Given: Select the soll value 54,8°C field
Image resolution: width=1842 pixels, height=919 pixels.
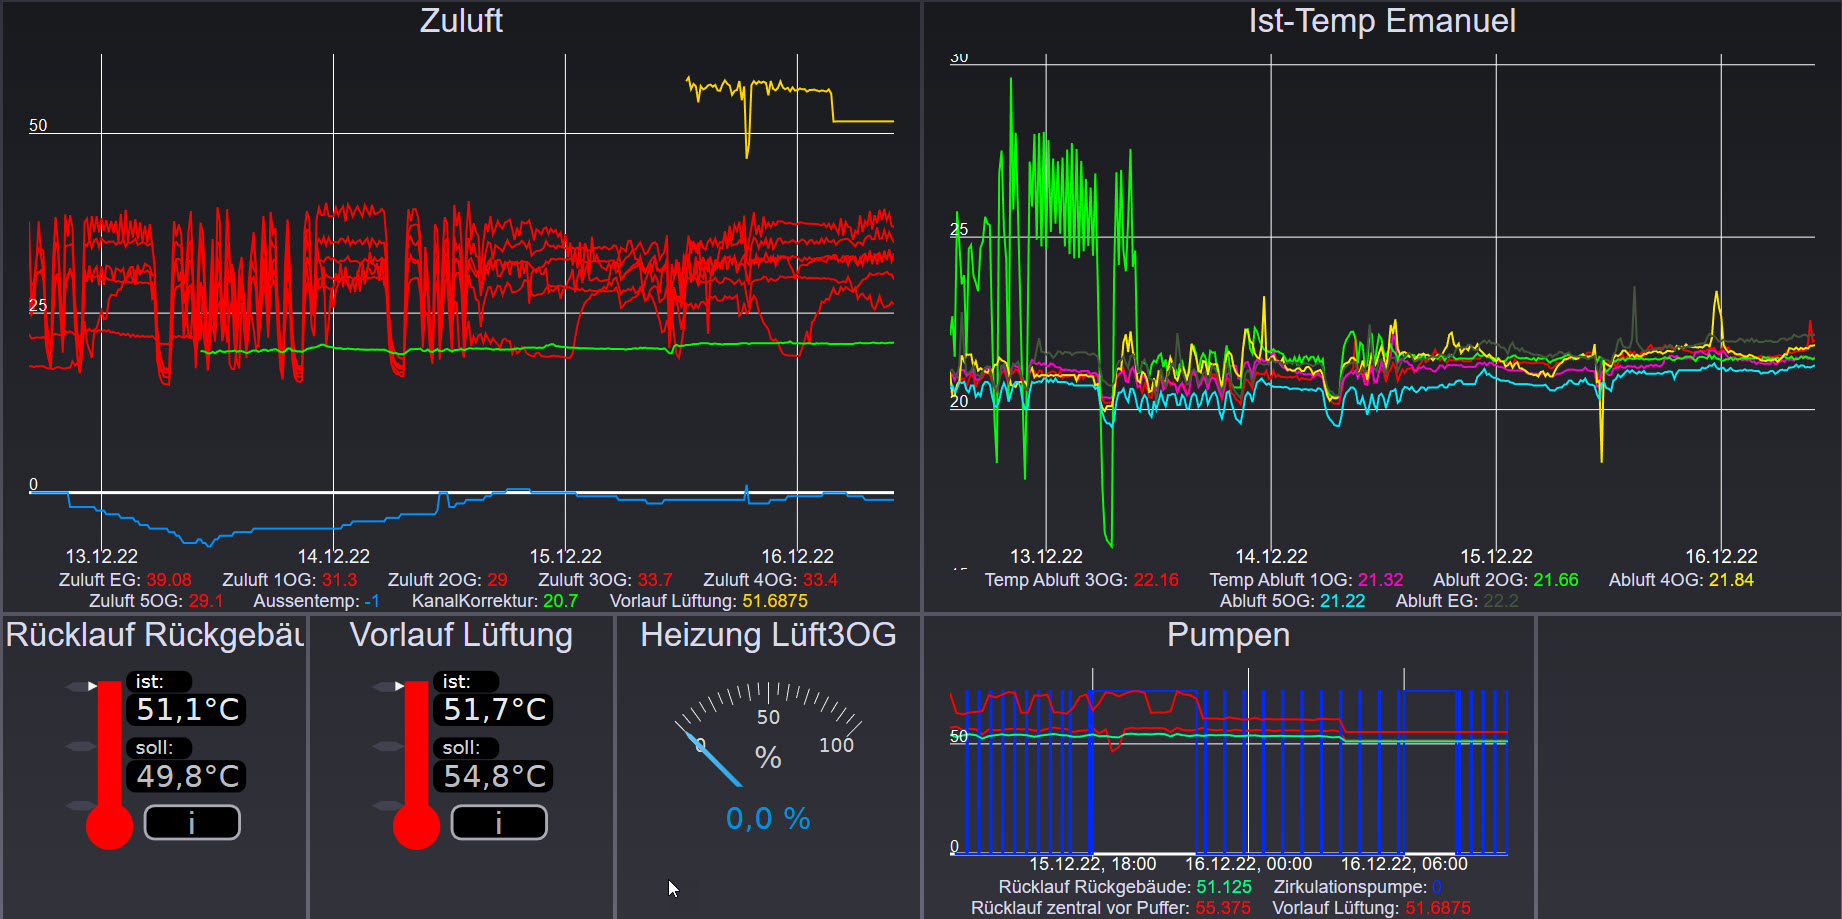Looking at the screenshot, I should (495, 776).
